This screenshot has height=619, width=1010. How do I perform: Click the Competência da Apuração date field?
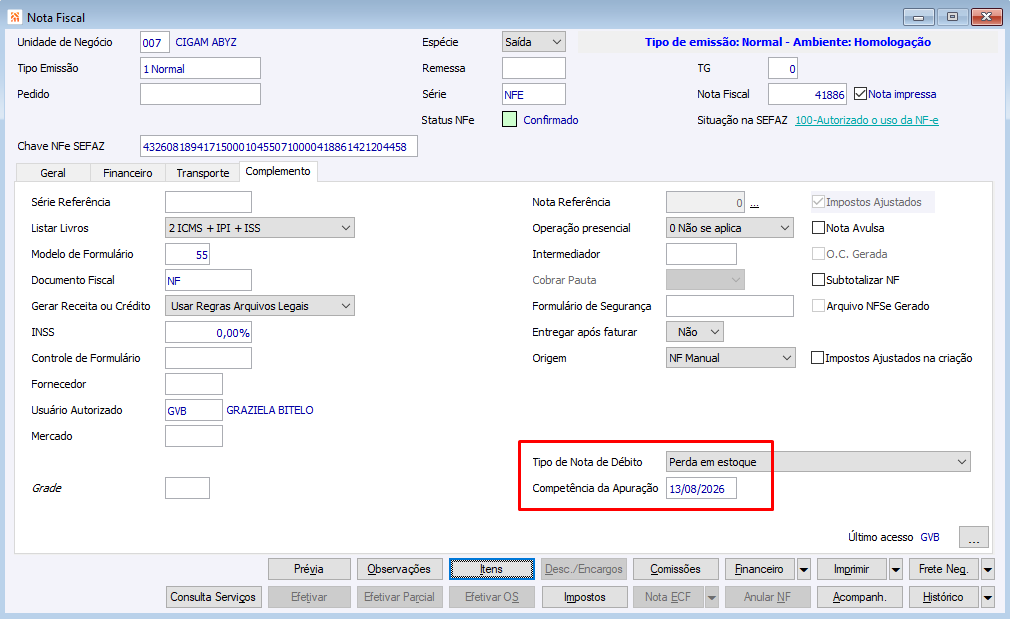coord(701,489)
